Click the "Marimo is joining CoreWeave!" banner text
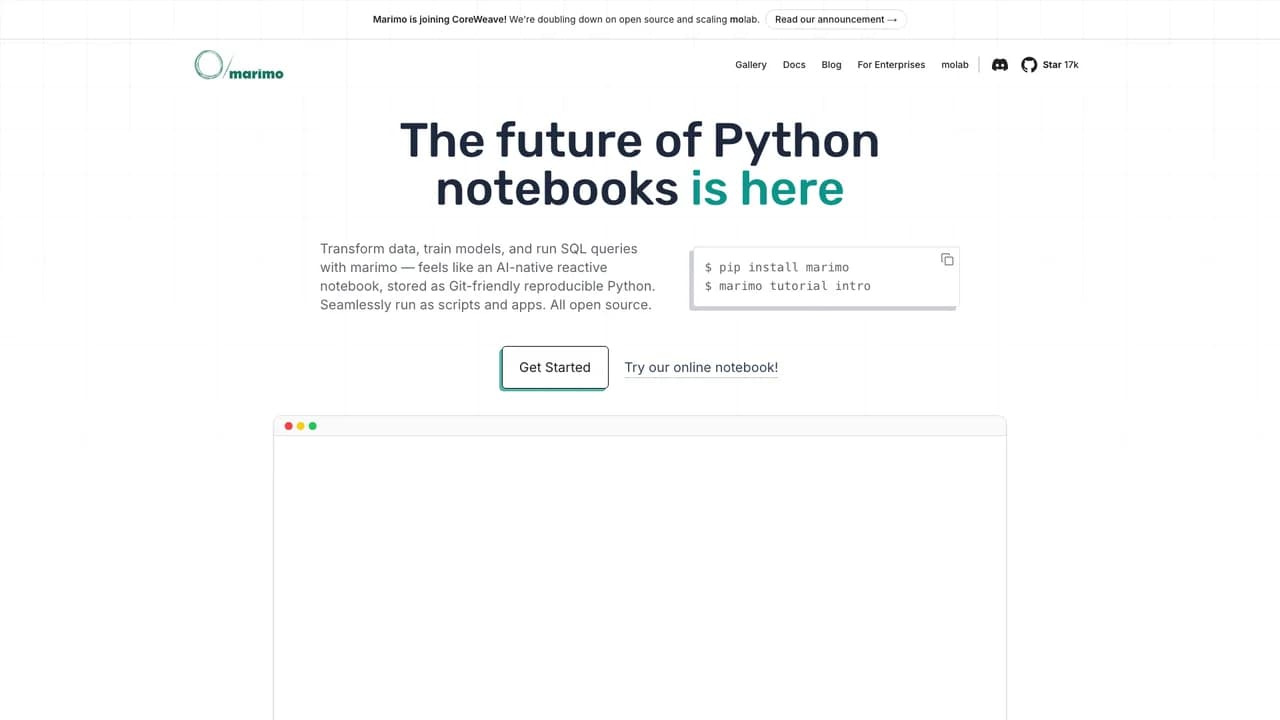The height and width of the screenshot is (720, 1280). click(440, 19)
